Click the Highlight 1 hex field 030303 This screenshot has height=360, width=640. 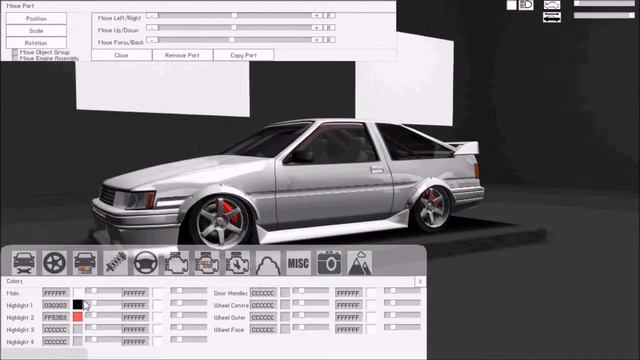56,305
